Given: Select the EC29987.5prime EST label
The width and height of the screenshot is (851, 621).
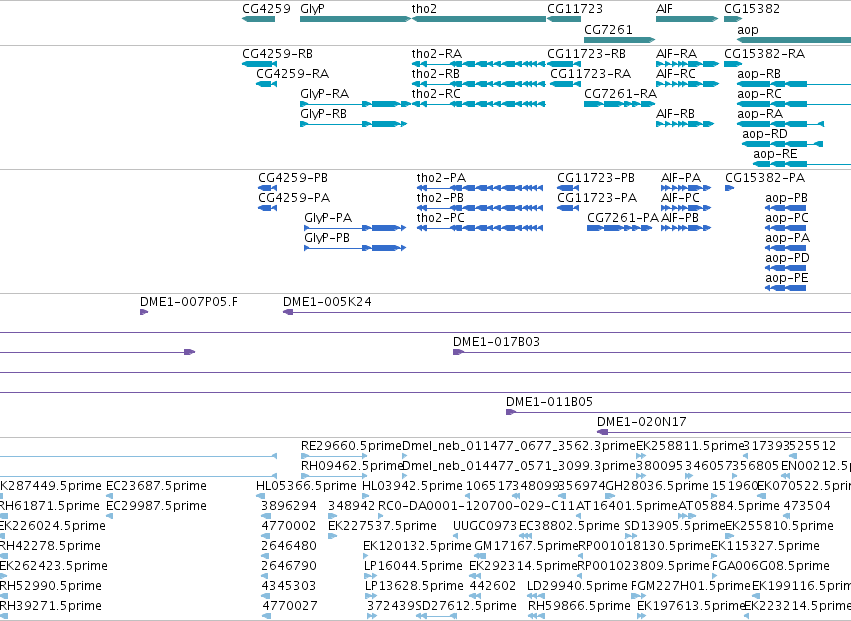Looking at the screenshot, I should pyautogui.click(x=156, y=506).
